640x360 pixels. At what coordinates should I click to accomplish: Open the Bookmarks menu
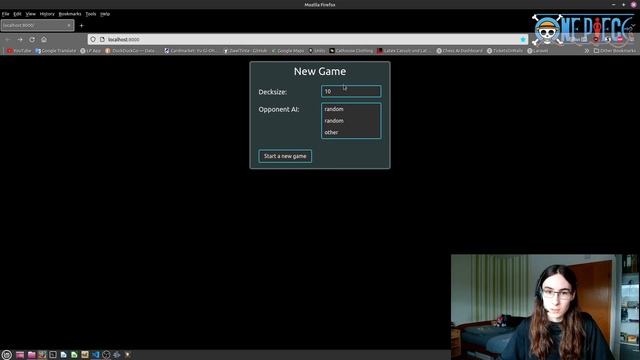tap(70, 14)
